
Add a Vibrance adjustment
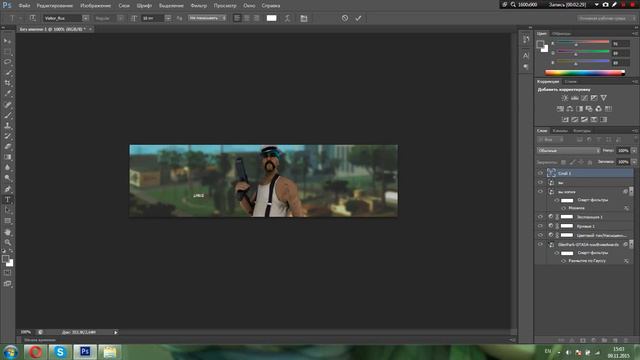pos(604,98)
